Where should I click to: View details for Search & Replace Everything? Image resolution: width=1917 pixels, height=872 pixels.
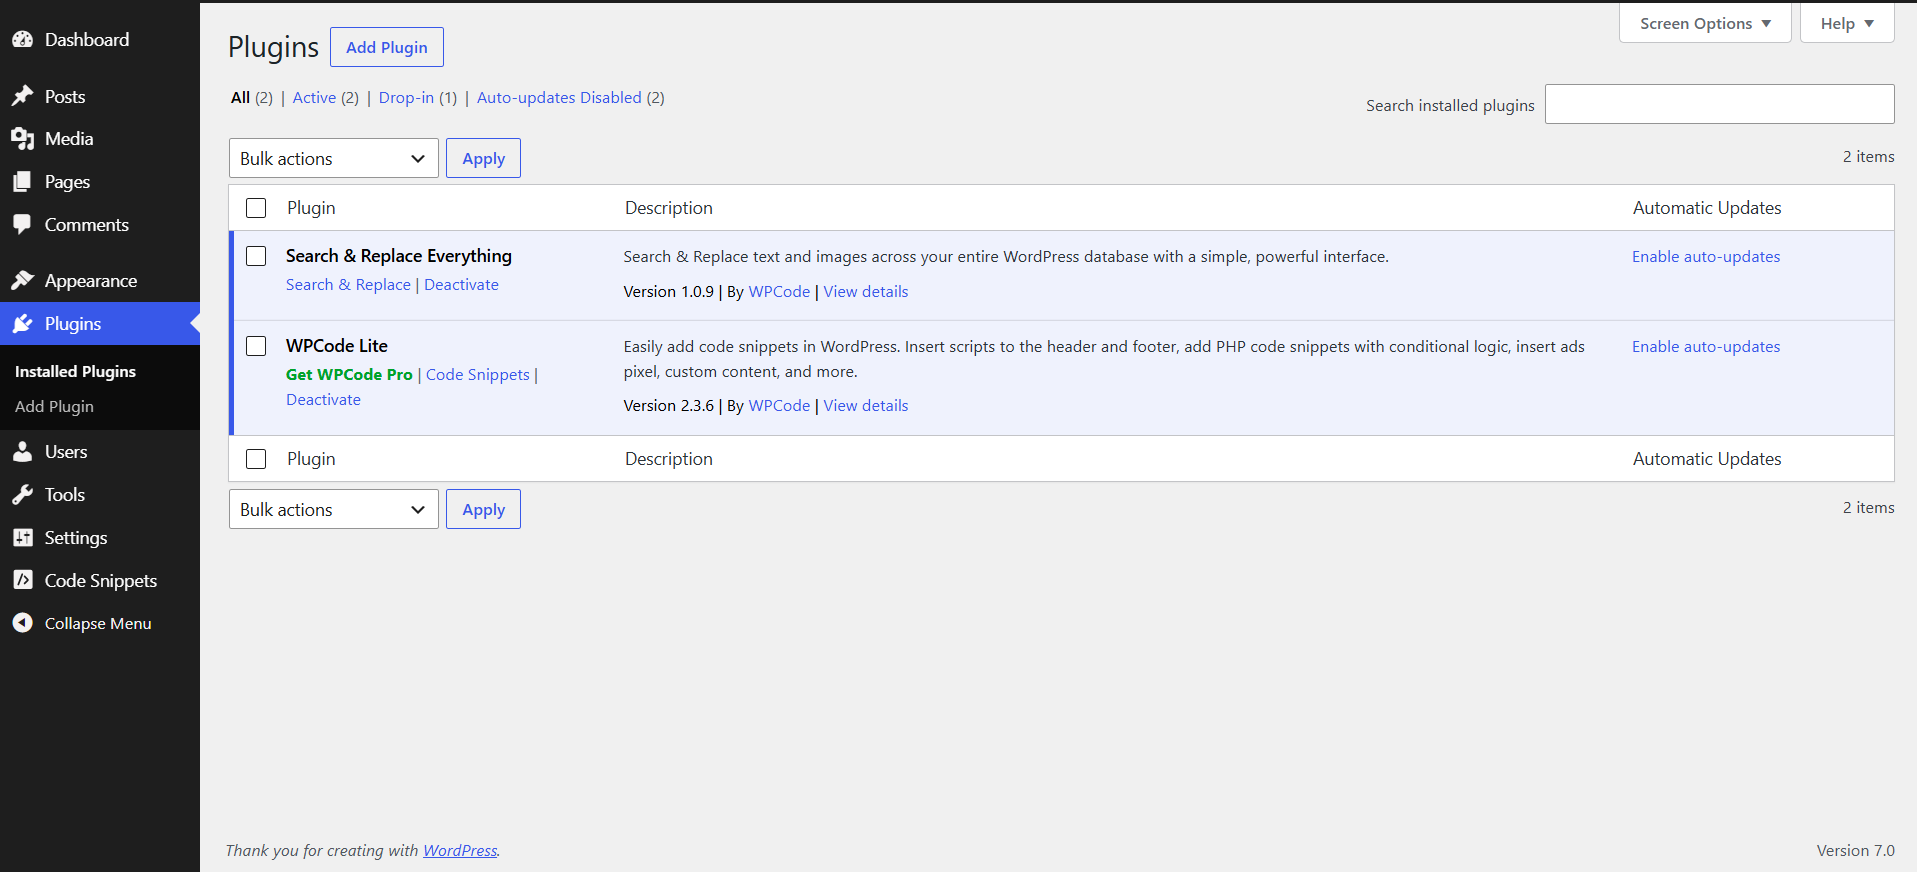[x=866, y=291]
